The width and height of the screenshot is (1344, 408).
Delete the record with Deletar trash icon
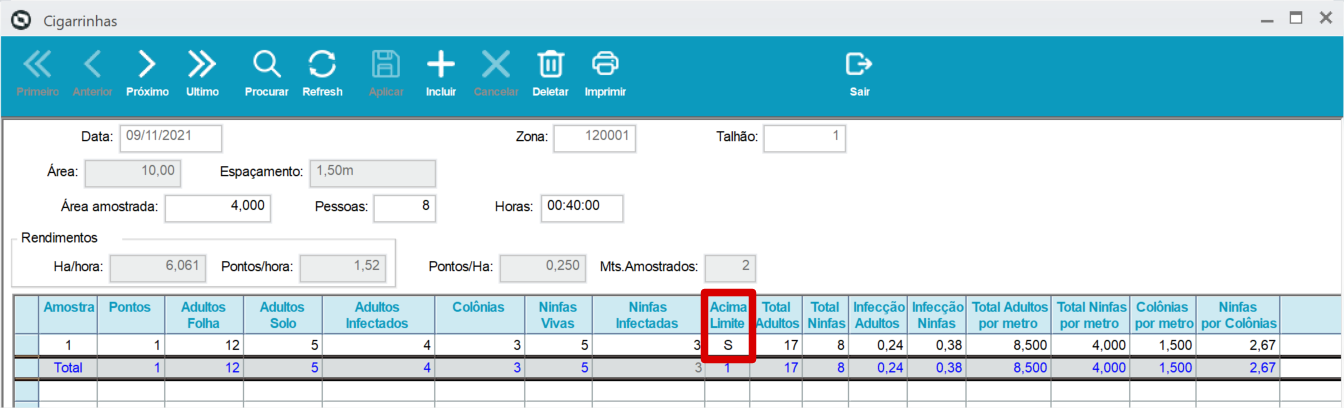[550, 73]
